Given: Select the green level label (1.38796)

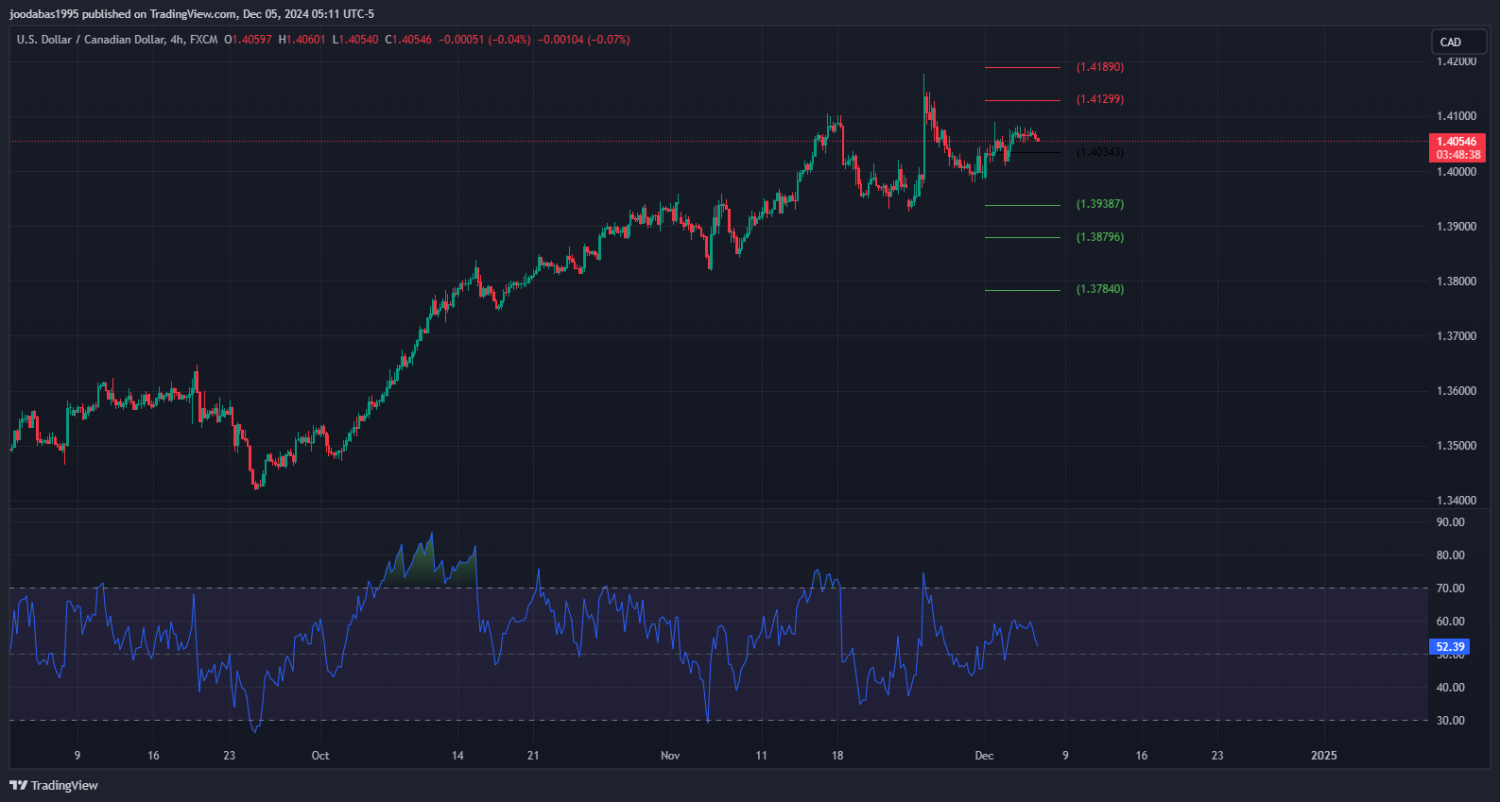Looking at the screenshot, I should click(x=1100, y=237).
